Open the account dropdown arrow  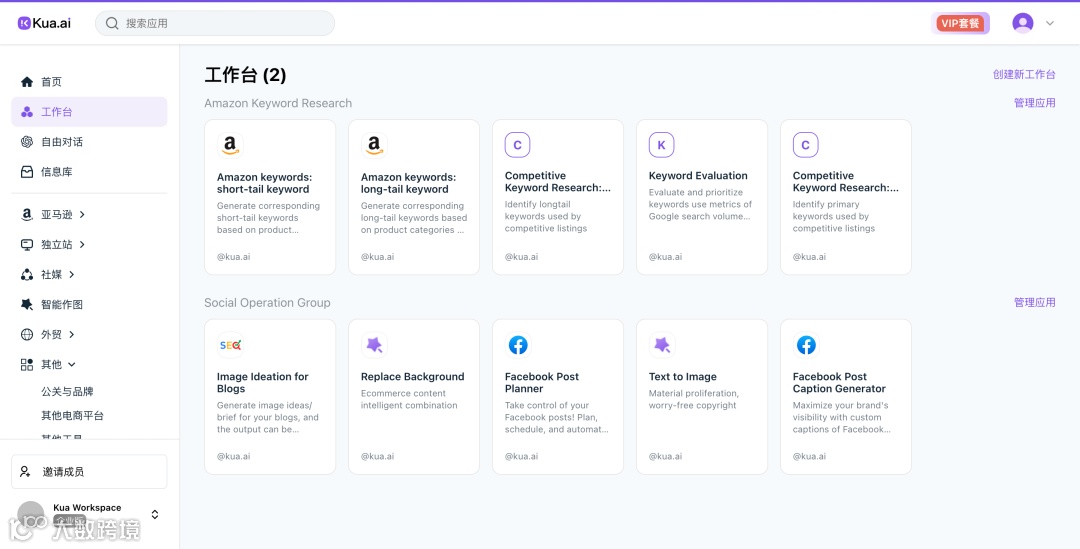pos(1050,23)
